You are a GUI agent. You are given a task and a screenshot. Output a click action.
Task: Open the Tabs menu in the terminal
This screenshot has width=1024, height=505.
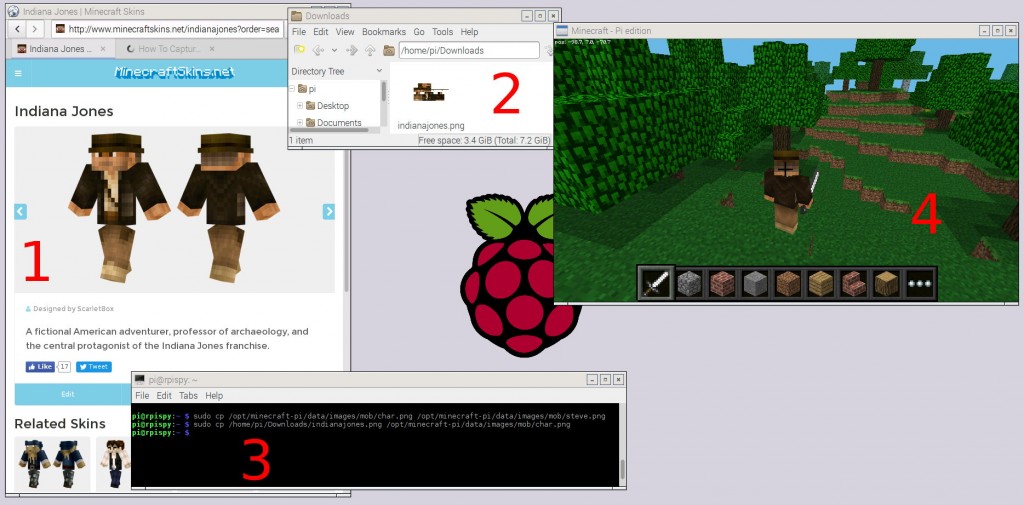tap(187, 396)
